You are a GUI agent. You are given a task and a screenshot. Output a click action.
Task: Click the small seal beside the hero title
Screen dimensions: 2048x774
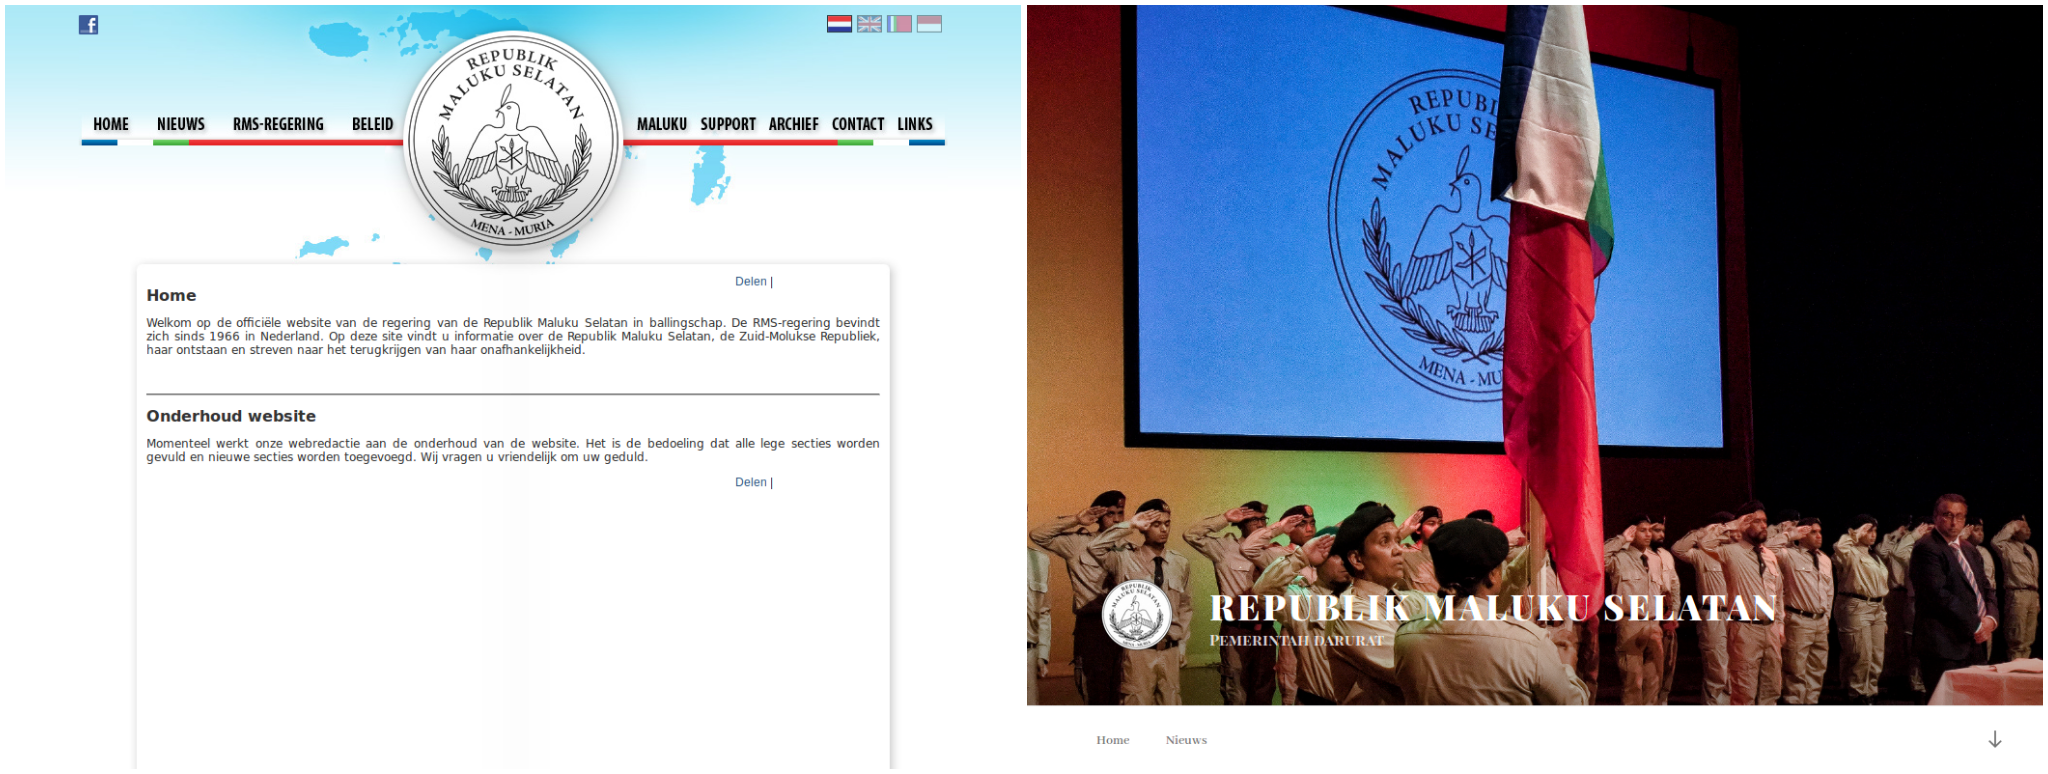tap(1136, 615)
